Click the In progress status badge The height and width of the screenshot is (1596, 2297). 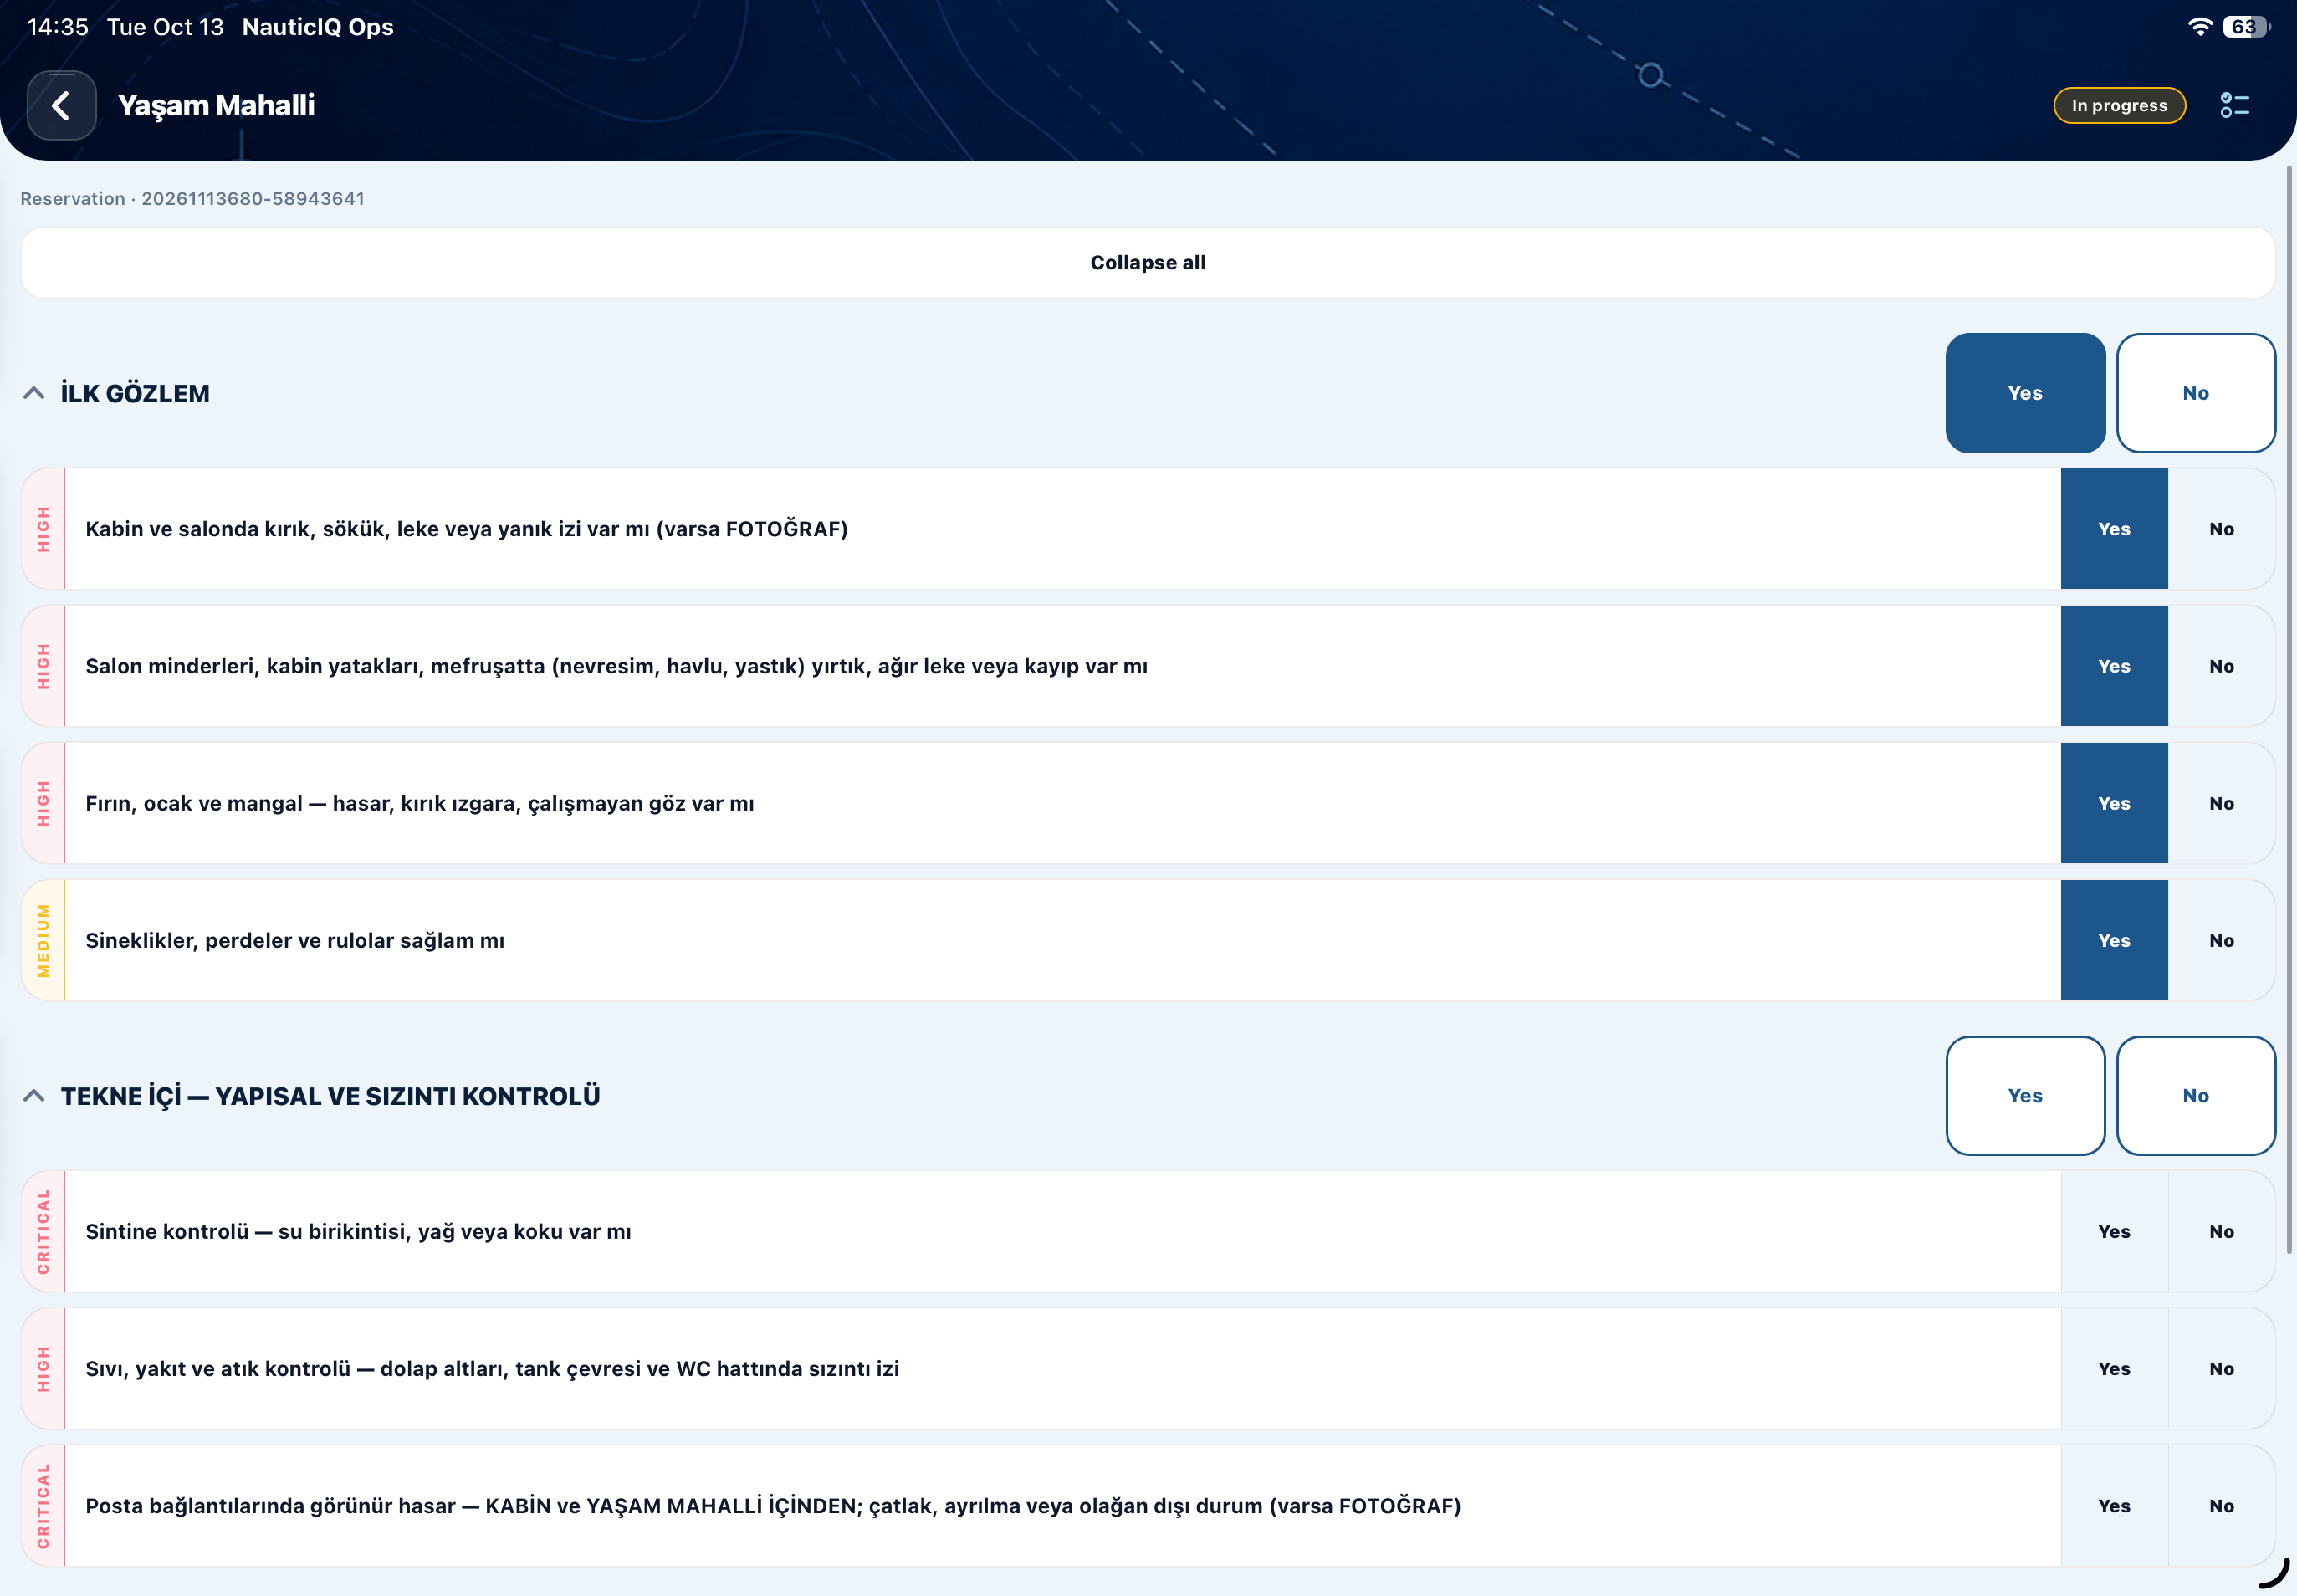(x=2119, y=105)
